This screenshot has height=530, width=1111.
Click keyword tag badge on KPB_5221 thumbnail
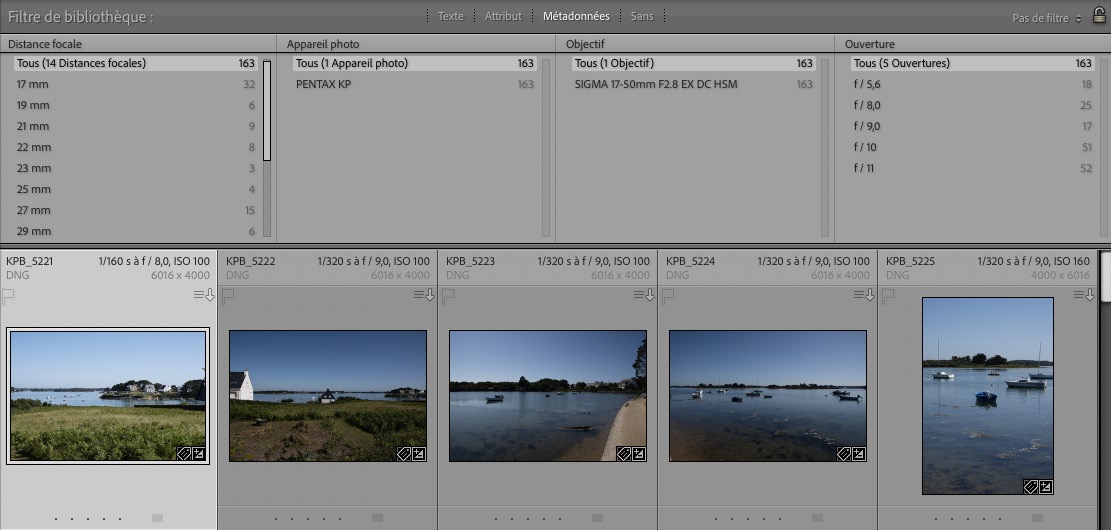click(x=182, y=453)
